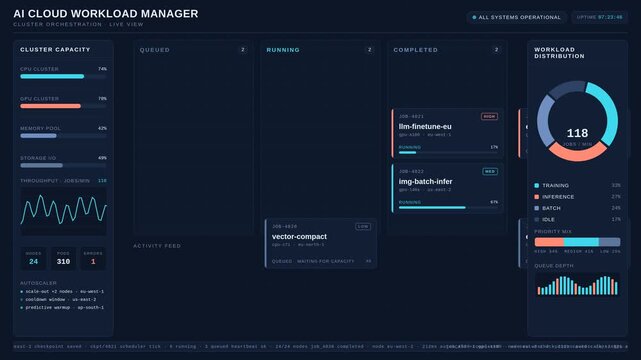Click the Memory Pool capacity bar
The image size is (641, 360).
tap(63, 136)
